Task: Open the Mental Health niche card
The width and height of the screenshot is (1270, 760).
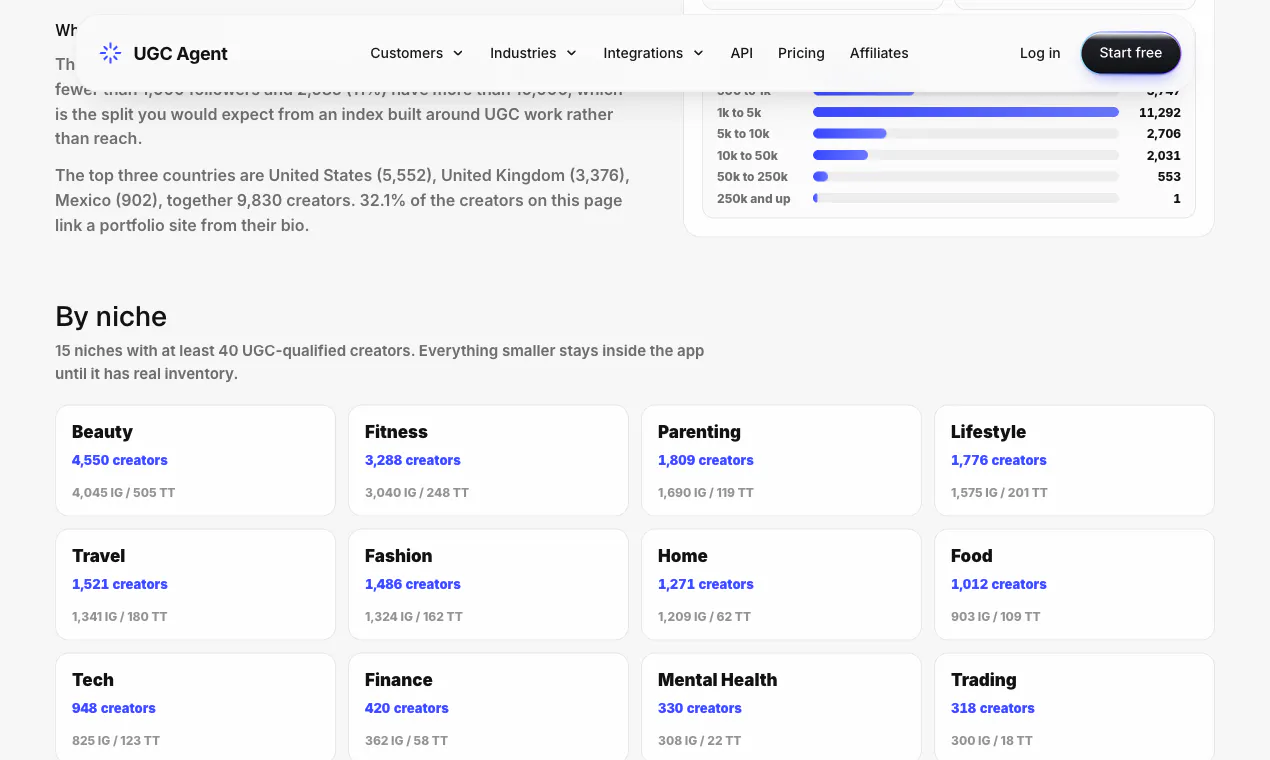Action: tap(781, 707)
